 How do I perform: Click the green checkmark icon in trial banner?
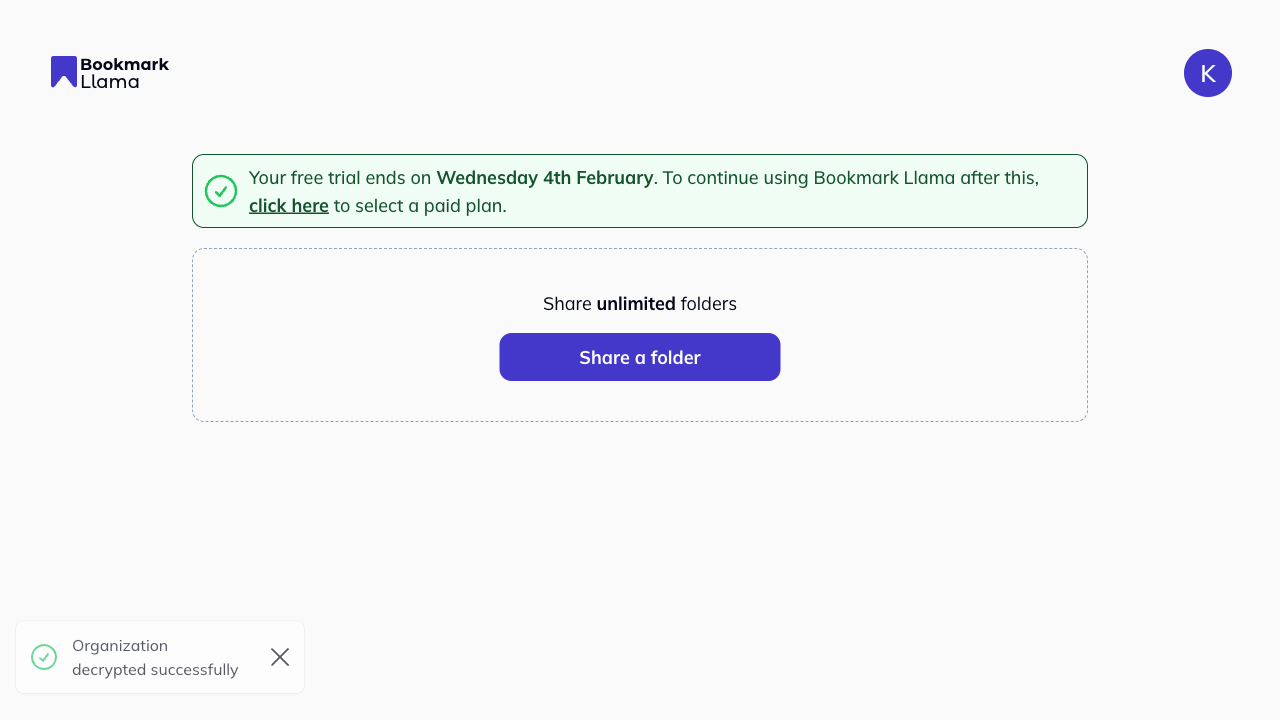pyautogui.click(x=221, y=191)
